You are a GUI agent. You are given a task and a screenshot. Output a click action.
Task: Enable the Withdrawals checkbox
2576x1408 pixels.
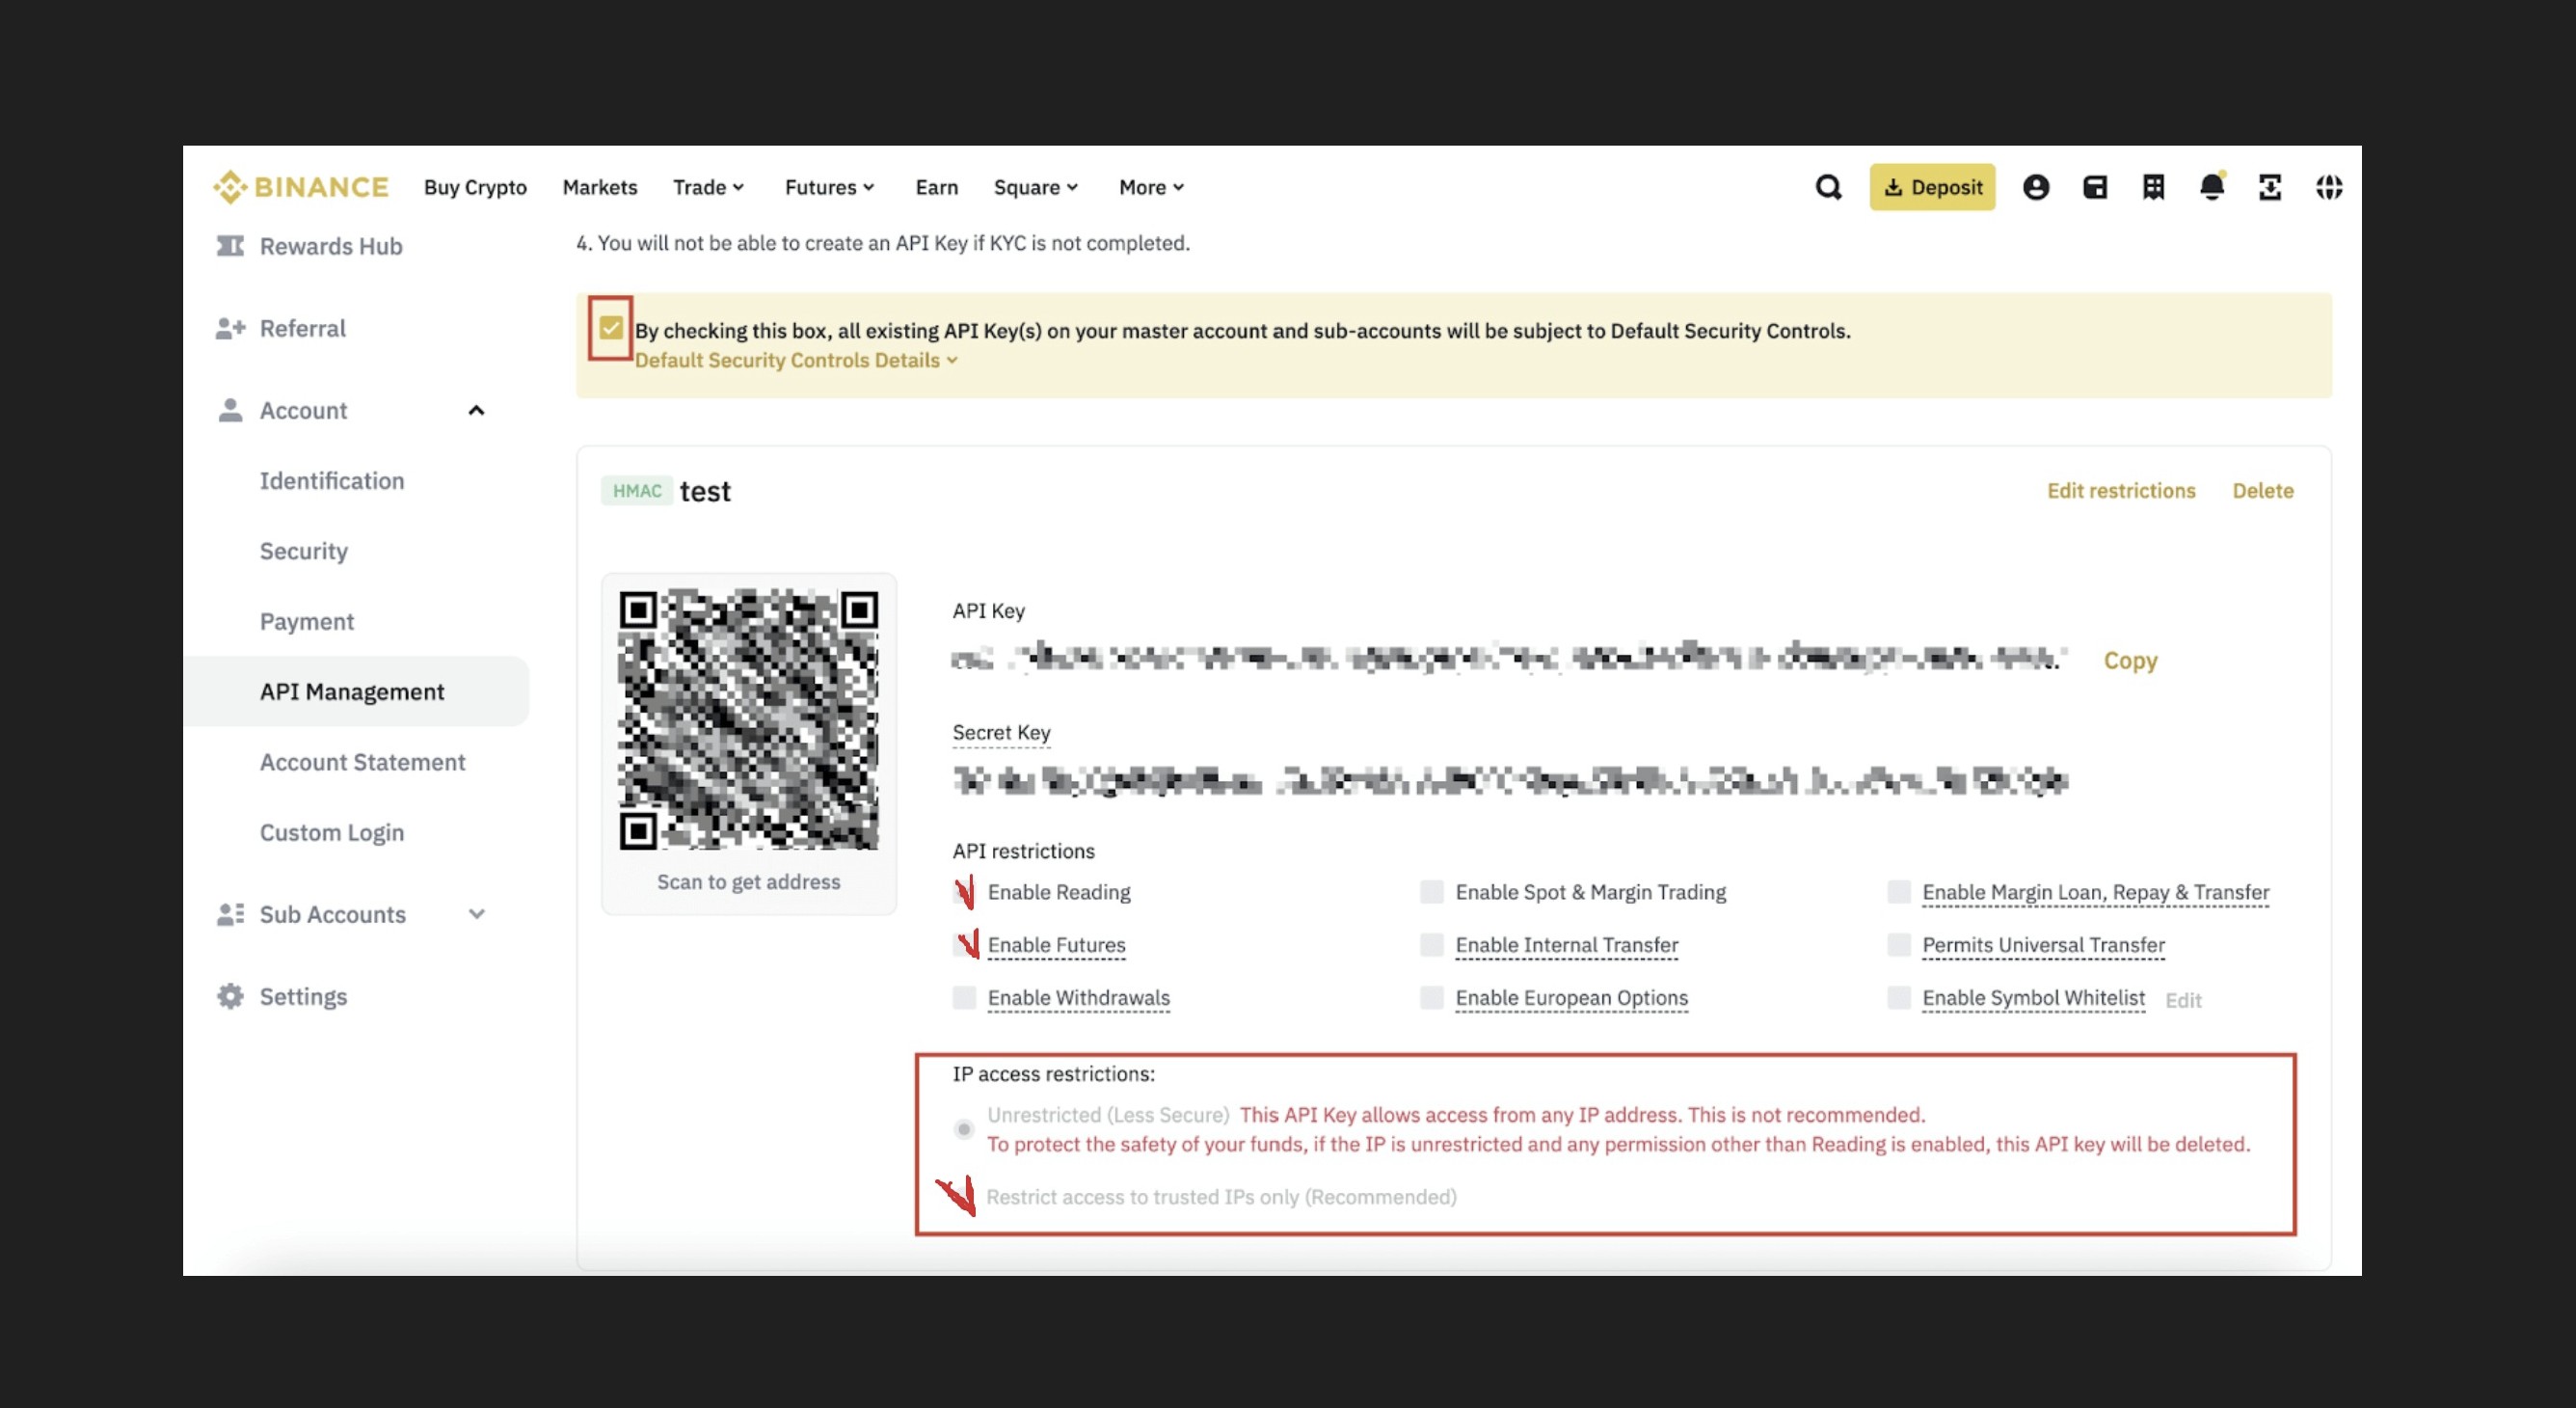tap(964, 997)
